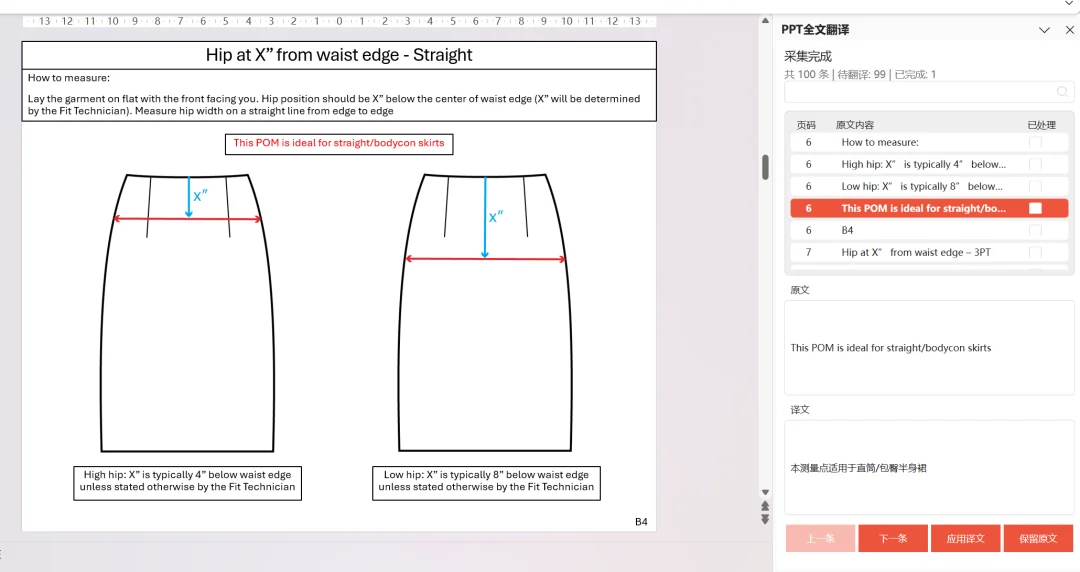Screen dimensions: 1080x572
Task: Select the 'Low hip: X" is typically 8"' row
Action: coord(929,186)
